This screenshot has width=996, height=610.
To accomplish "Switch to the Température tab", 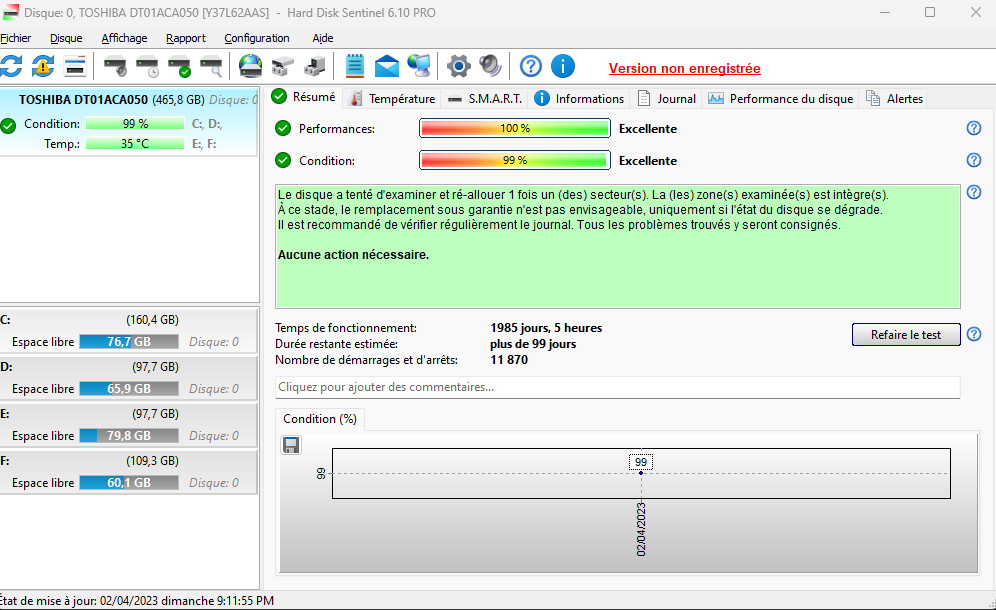I will click(x=393, y=98).
